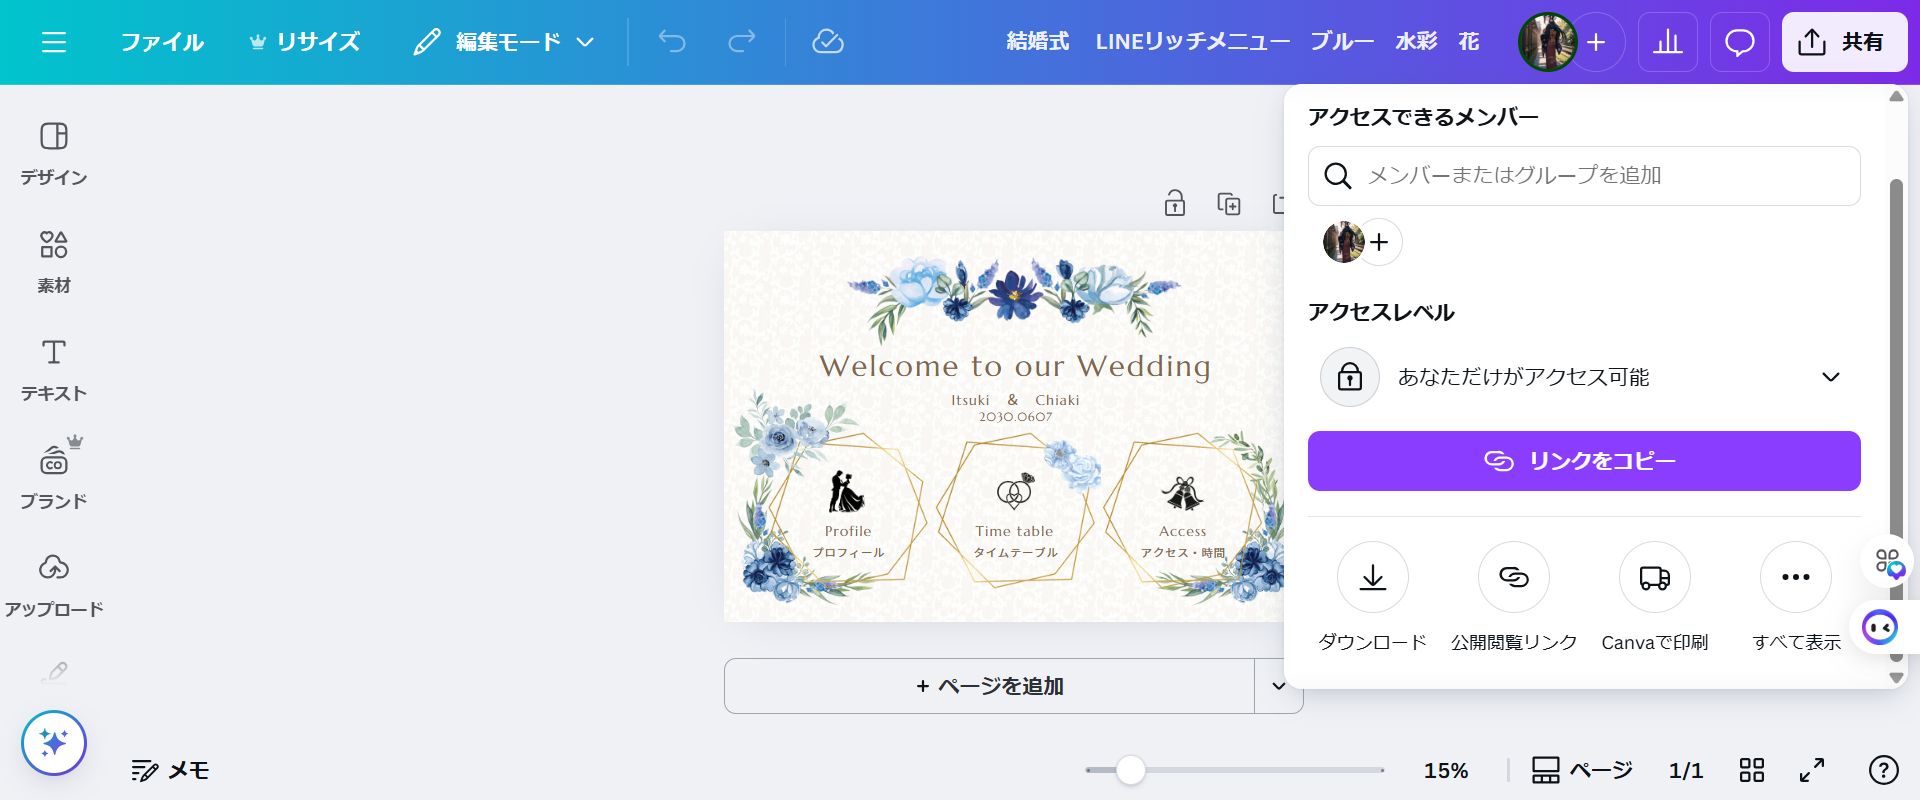The width and height of the screenshot is (1920, 800).
Task: Open the アップロード sidebar tab
Action: [x=54, y=584]
